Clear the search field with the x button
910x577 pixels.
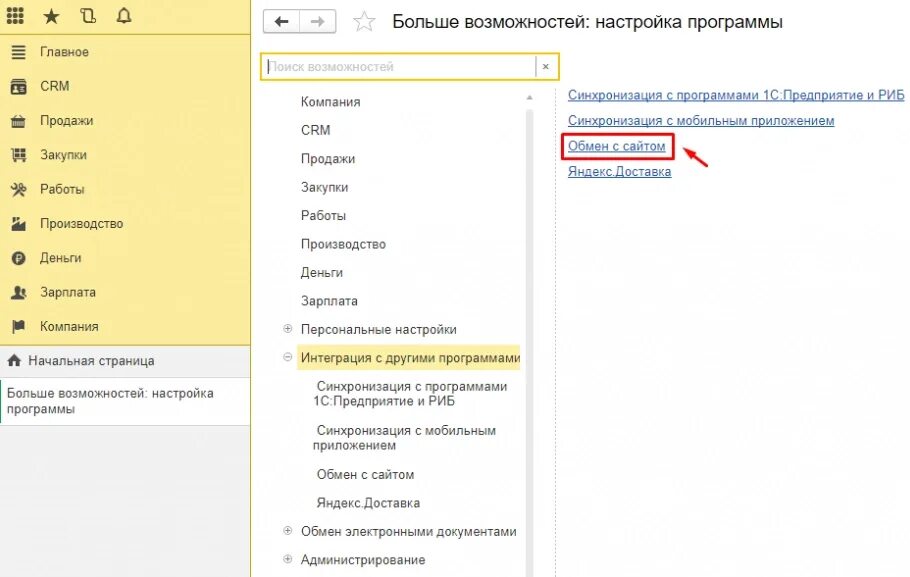(x=546, y=67)
